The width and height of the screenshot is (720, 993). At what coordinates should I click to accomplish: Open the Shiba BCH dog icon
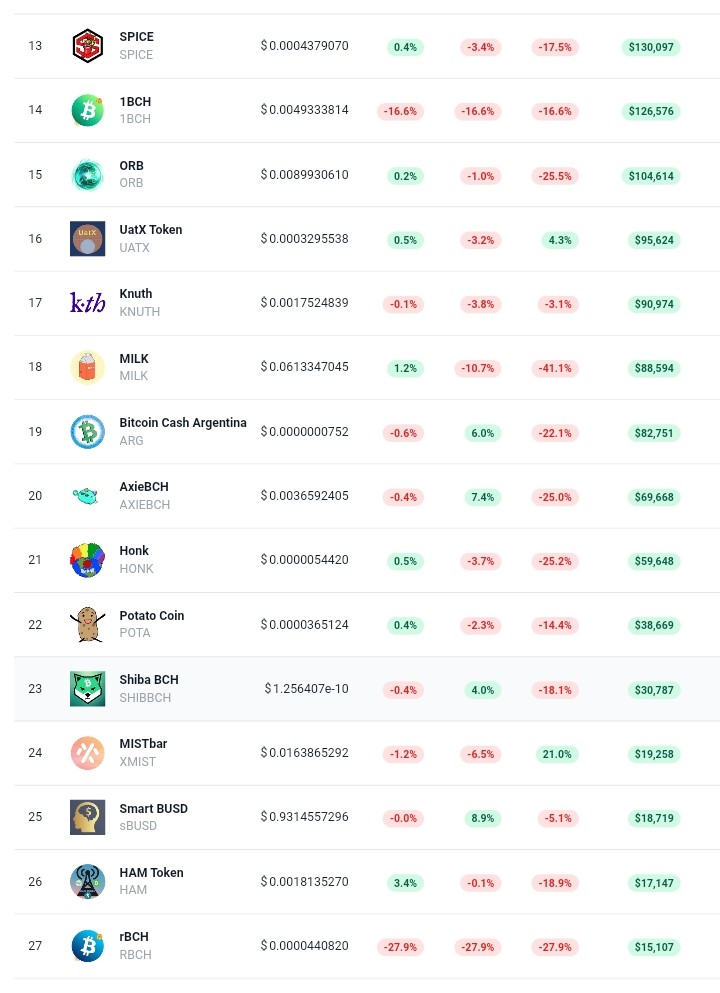pos(87,688)
